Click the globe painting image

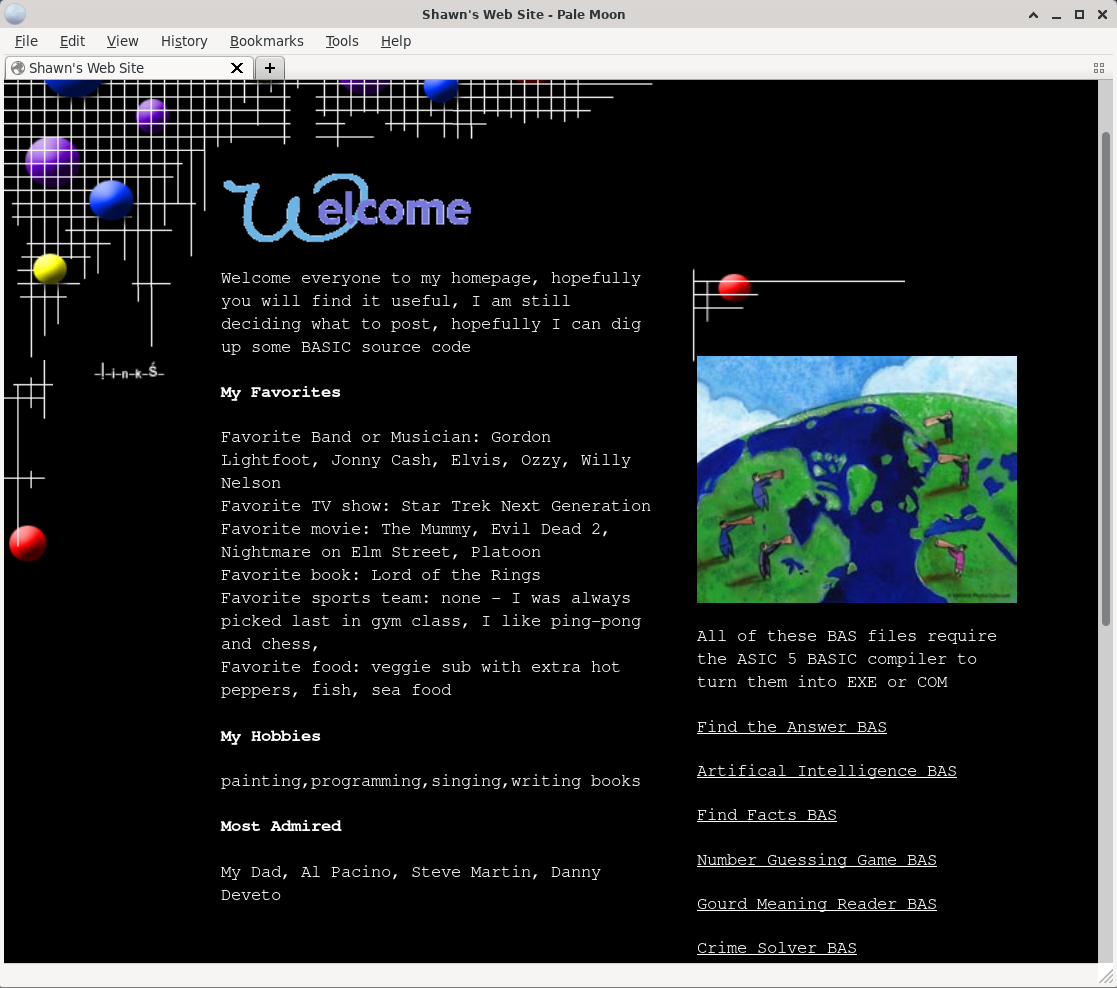point(856,479)
